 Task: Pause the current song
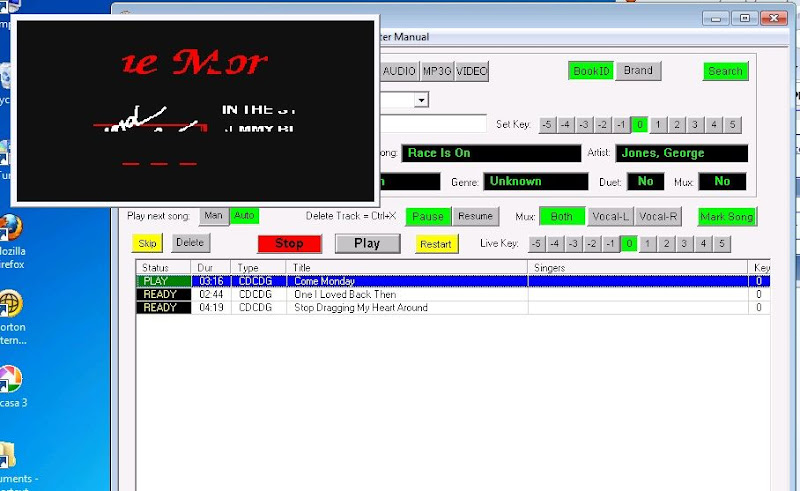pos(428,216)
